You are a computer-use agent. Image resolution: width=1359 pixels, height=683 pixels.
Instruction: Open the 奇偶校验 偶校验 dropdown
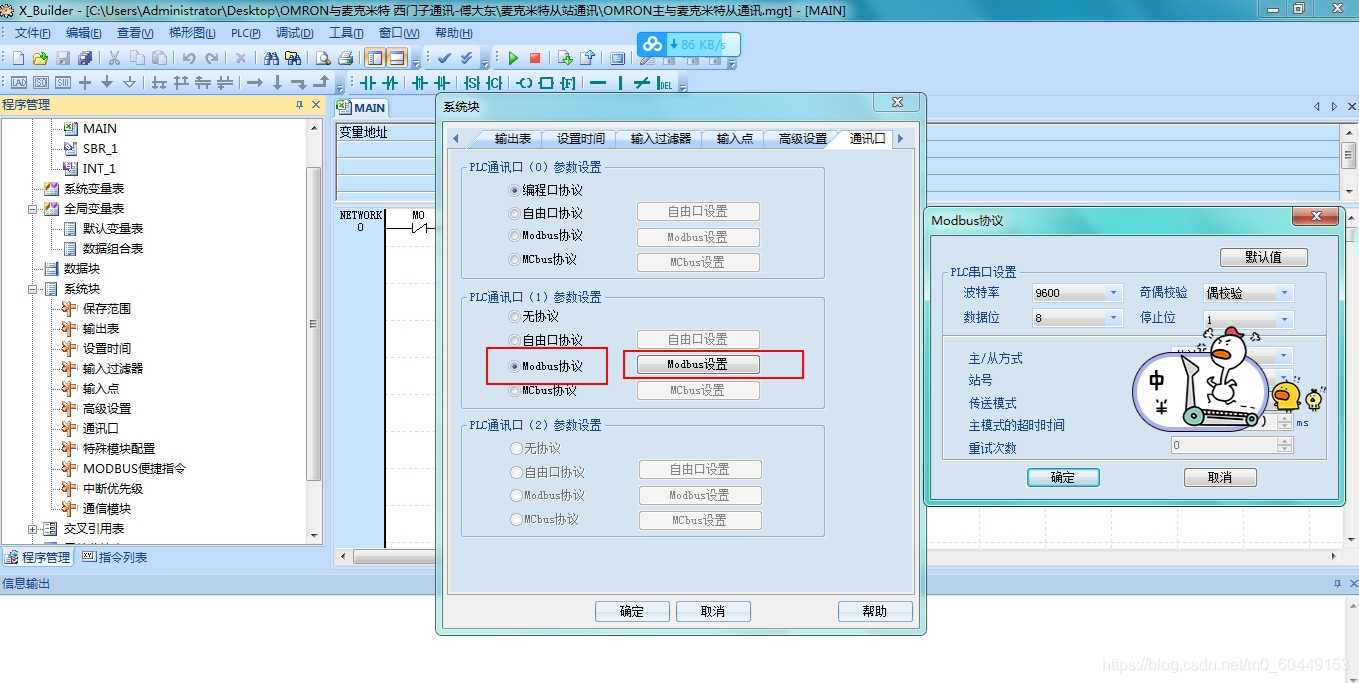pyautogui.click(x=1285, y=293)
